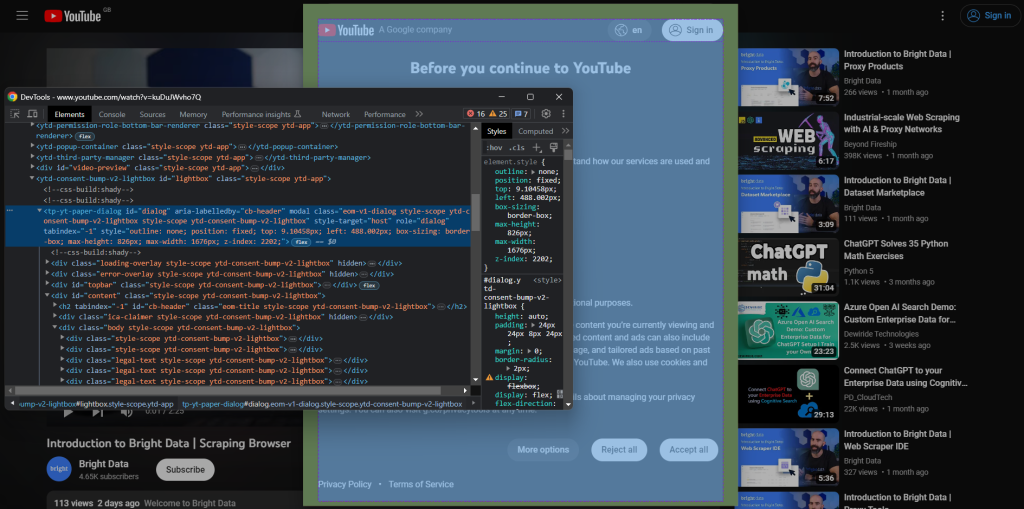The height and width of the screenshot is (509, 1024).
Task: Click the breadcrumb left scroll arrow in DevTools
Action: 12,404
